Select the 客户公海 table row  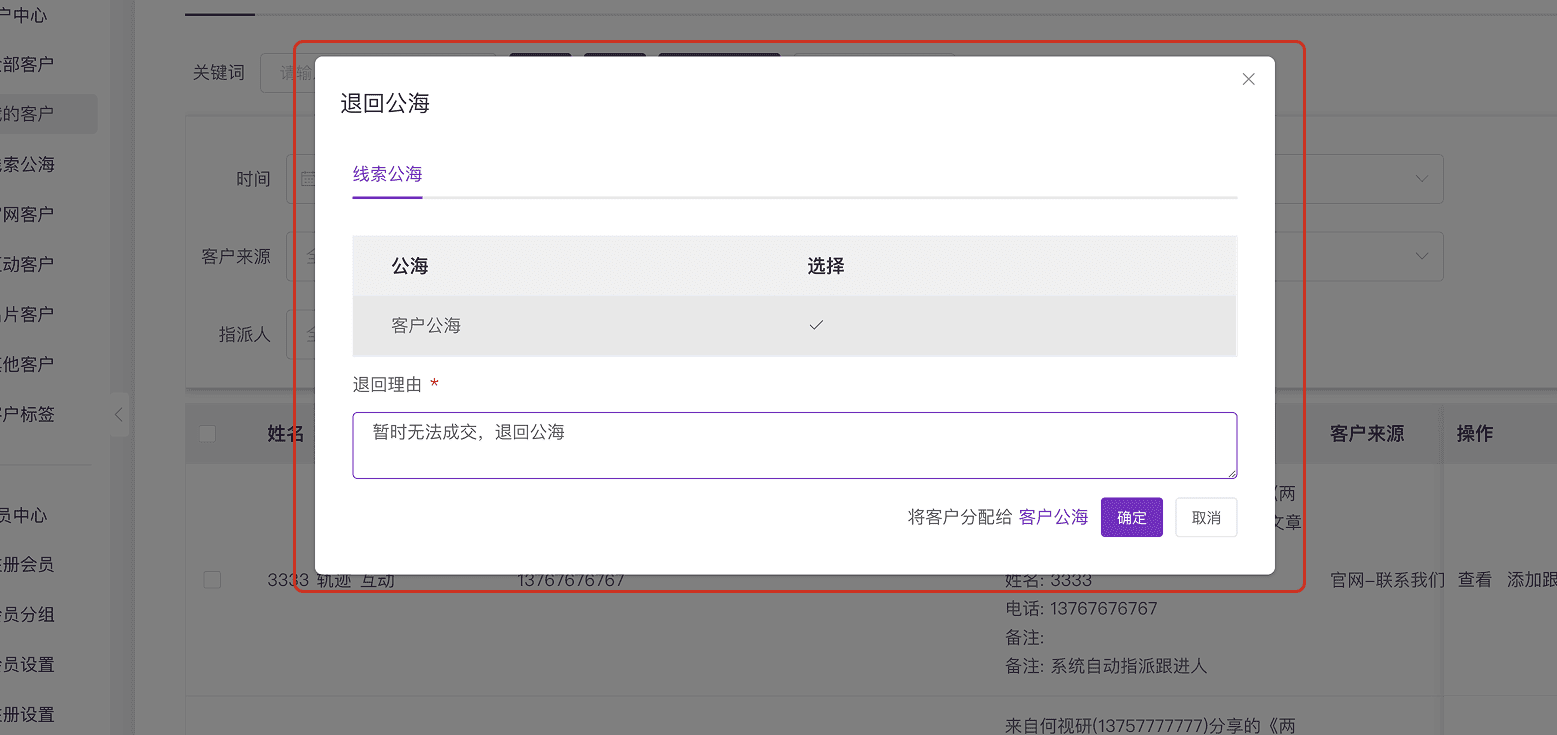794,325
